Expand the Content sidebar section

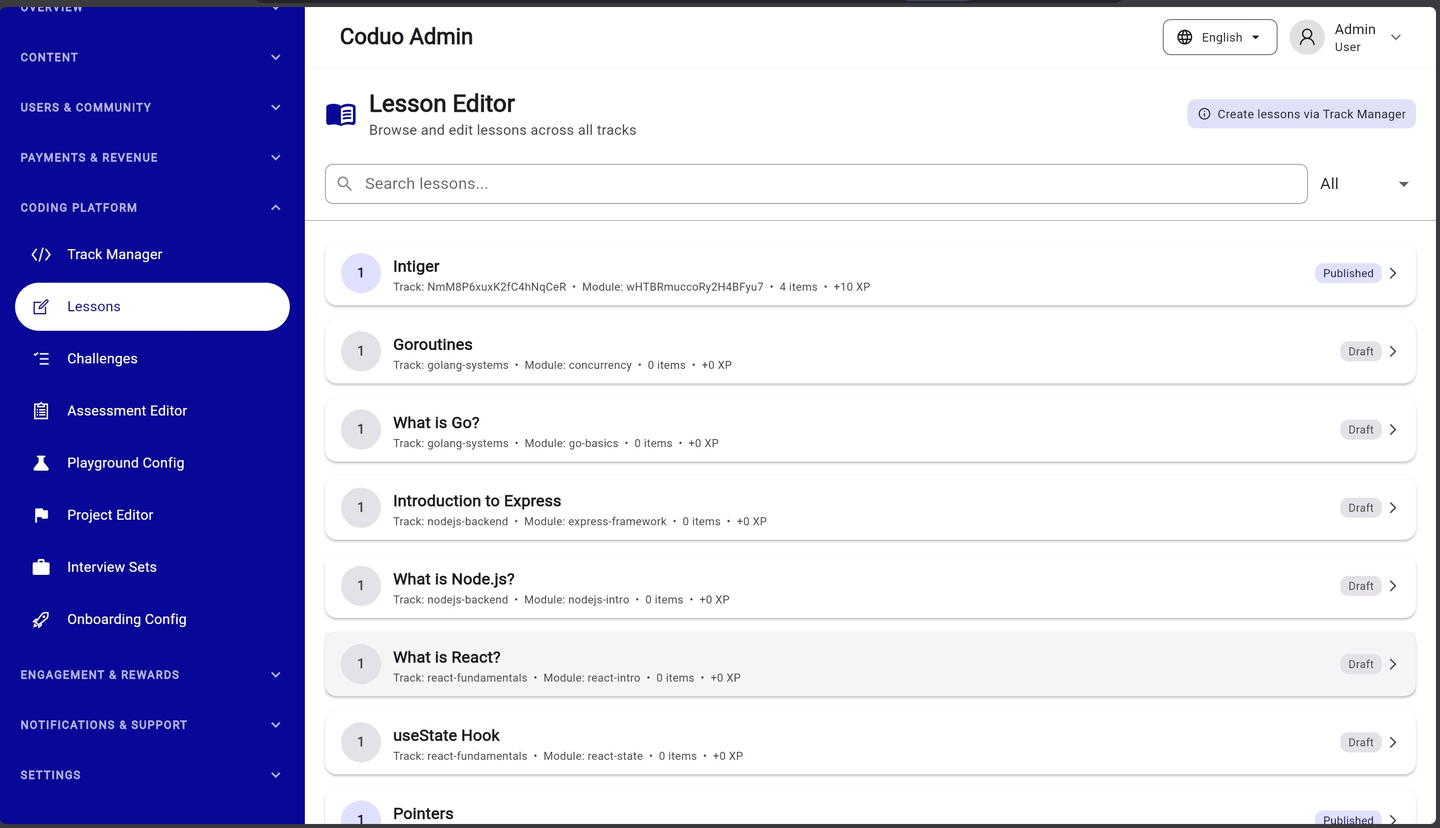coord(152,57)
